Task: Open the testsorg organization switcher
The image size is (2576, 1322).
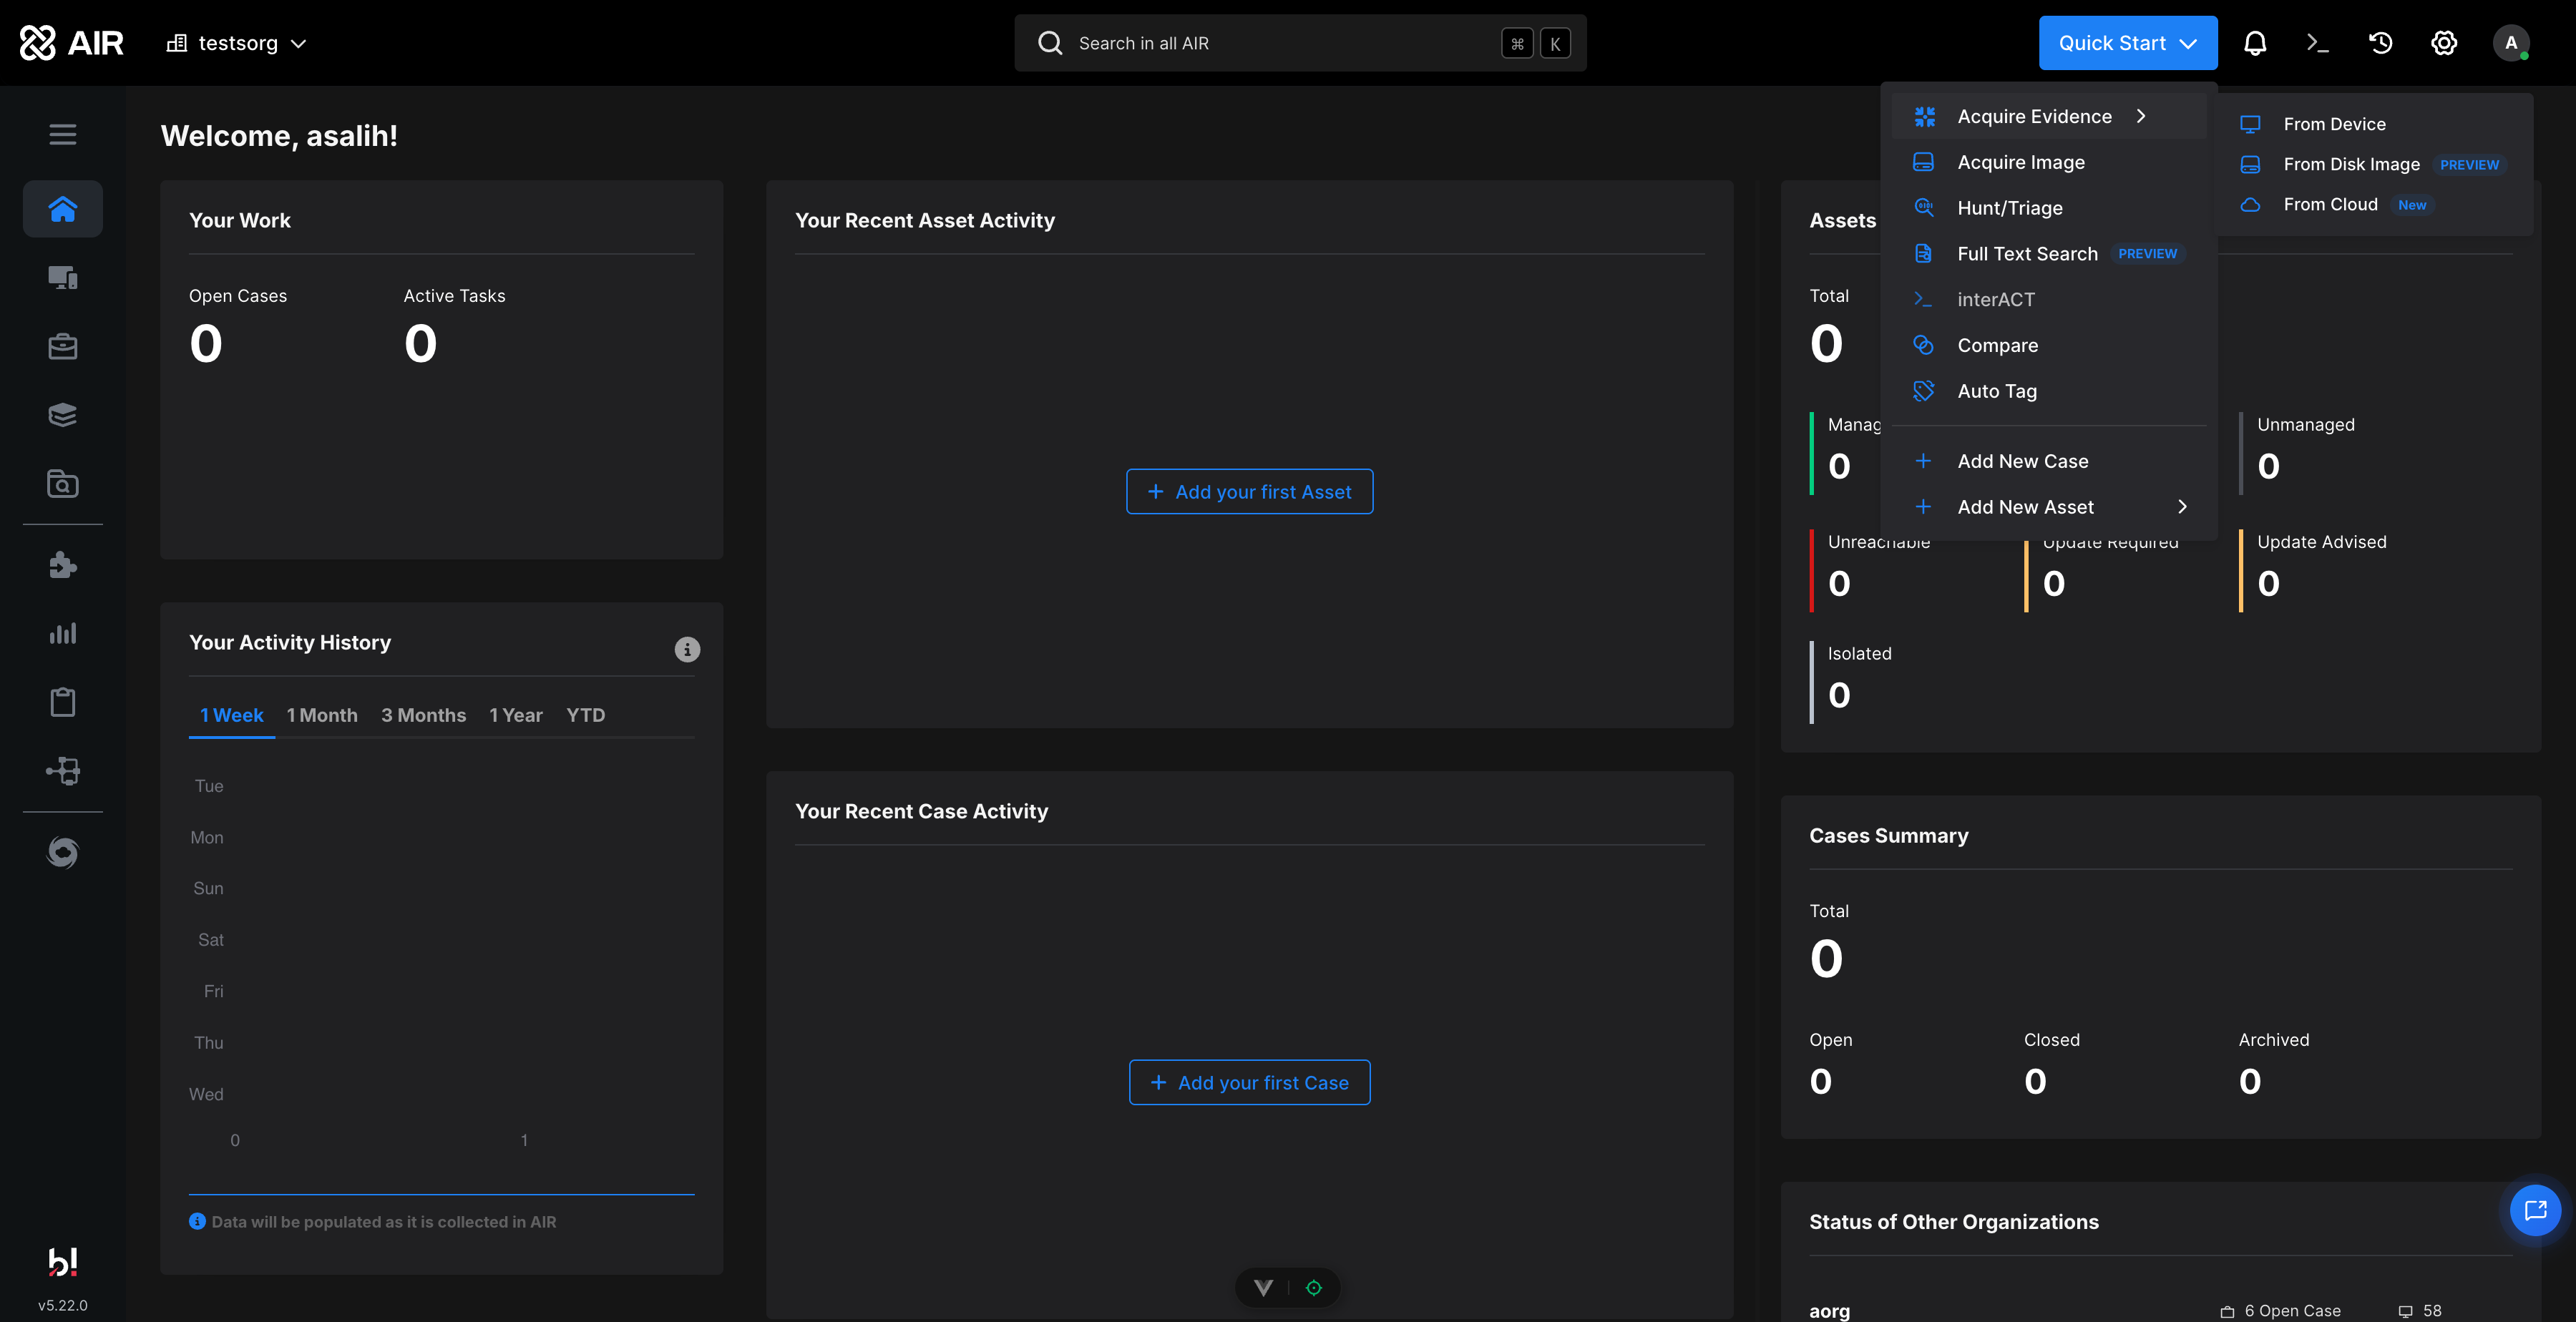Action: [x=237, y=43]
